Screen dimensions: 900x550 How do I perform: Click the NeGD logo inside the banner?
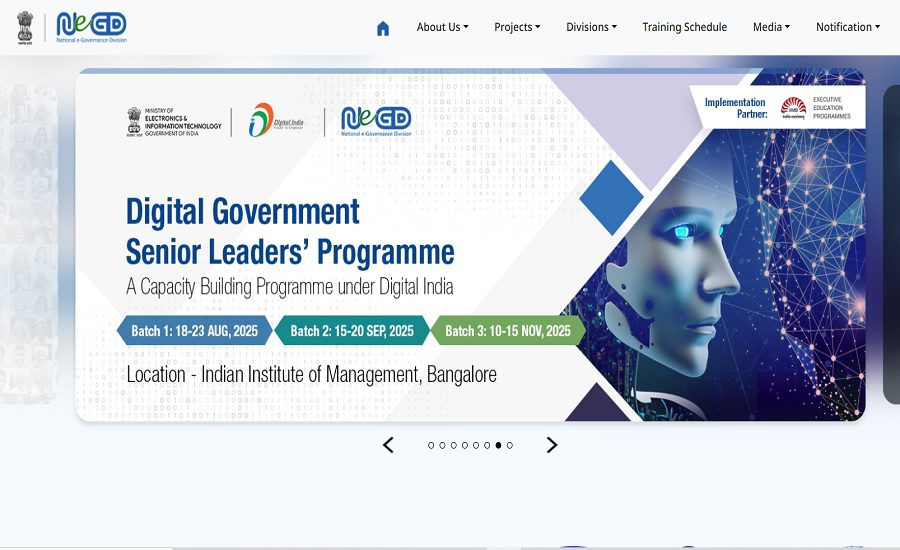click(x=376, y=121)
